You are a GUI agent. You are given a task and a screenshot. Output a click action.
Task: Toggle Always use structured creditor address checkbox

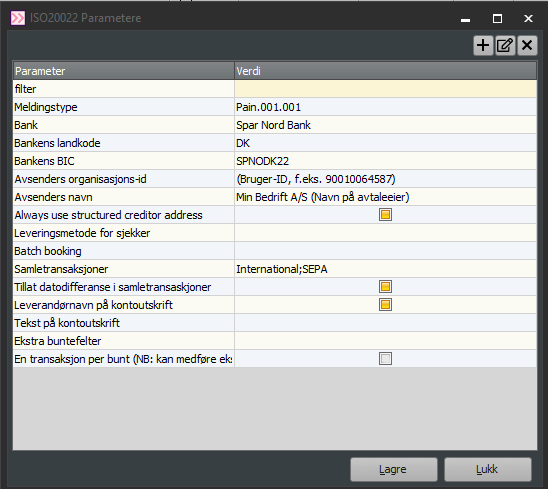click(x=385, y=215)
